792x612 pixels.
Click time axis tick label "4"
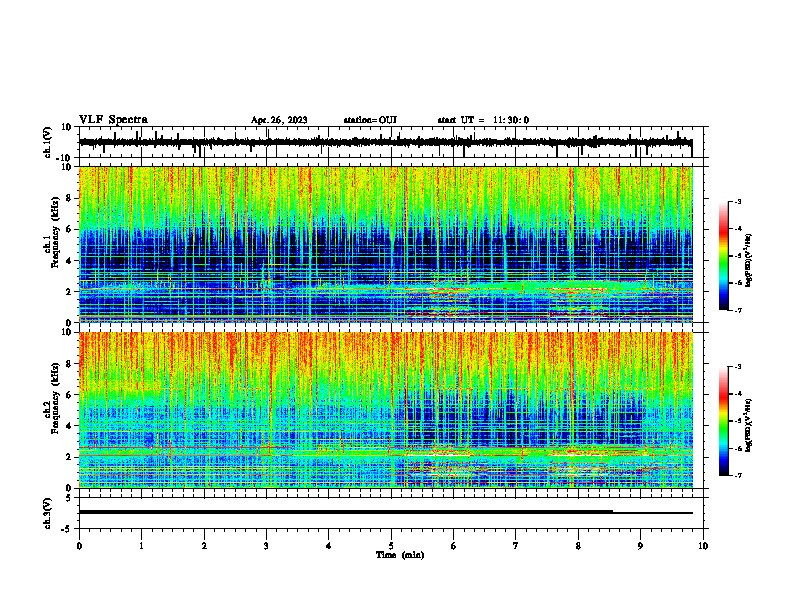coord(329,546)
